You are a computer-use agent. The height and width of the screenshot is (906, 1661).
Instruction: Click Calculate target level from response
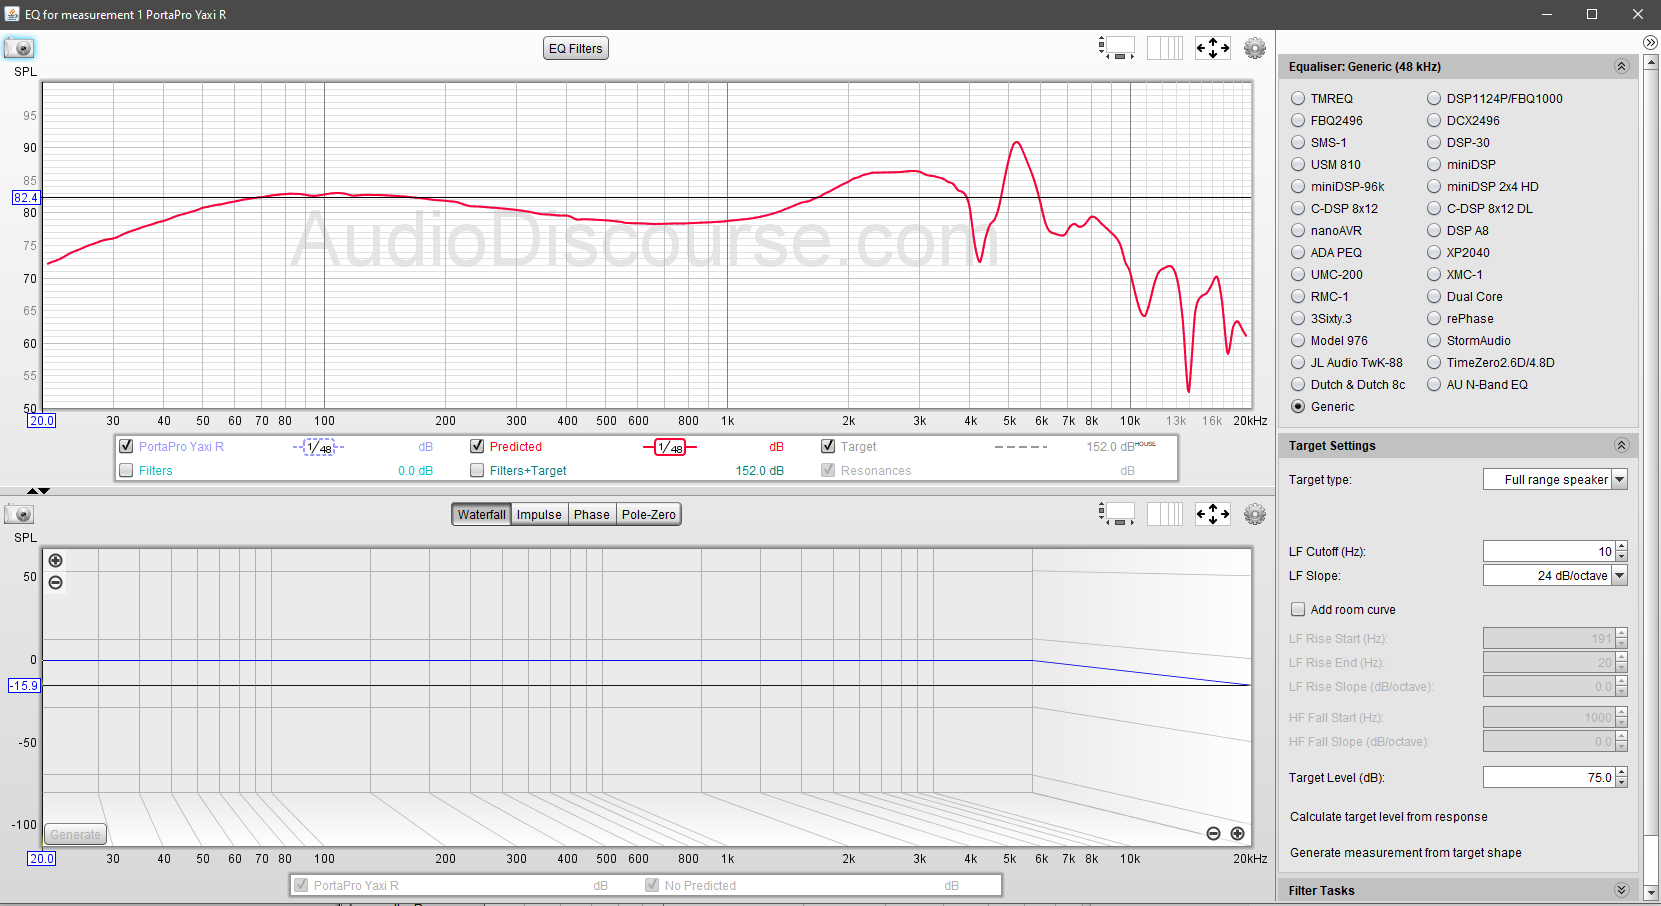1389,816
